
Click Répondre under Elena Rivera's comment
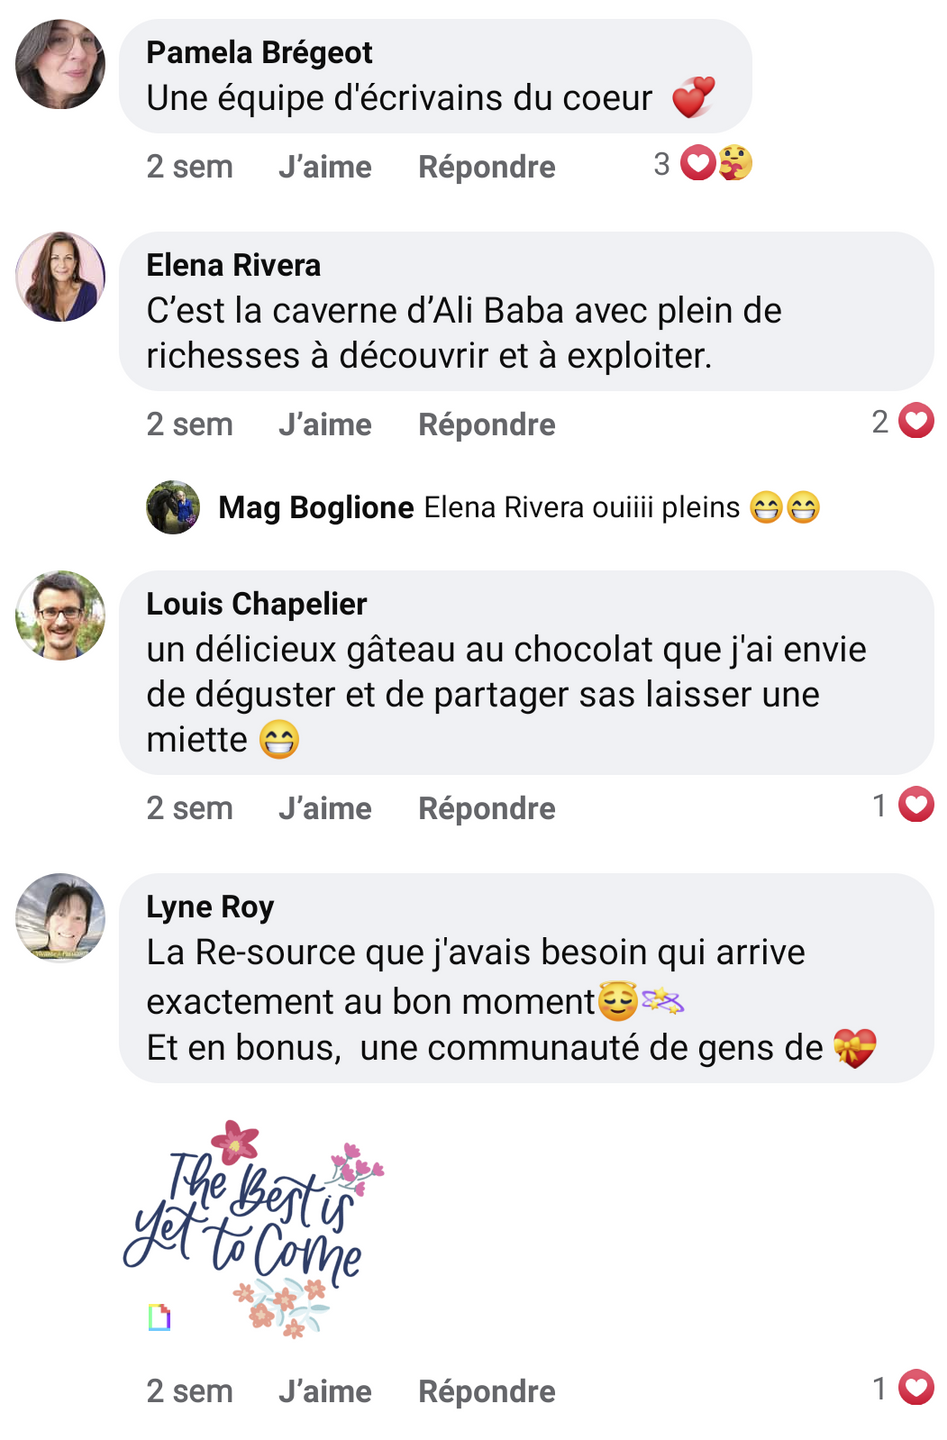486,425
